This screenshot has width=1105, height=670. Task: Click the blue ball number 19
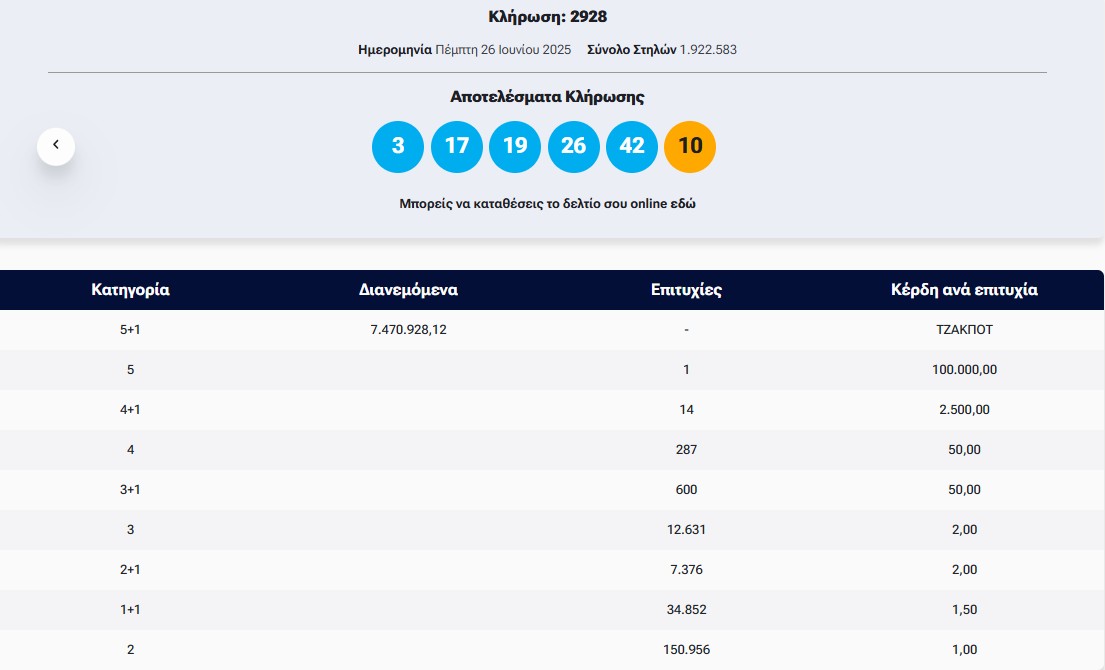point(515,146)
